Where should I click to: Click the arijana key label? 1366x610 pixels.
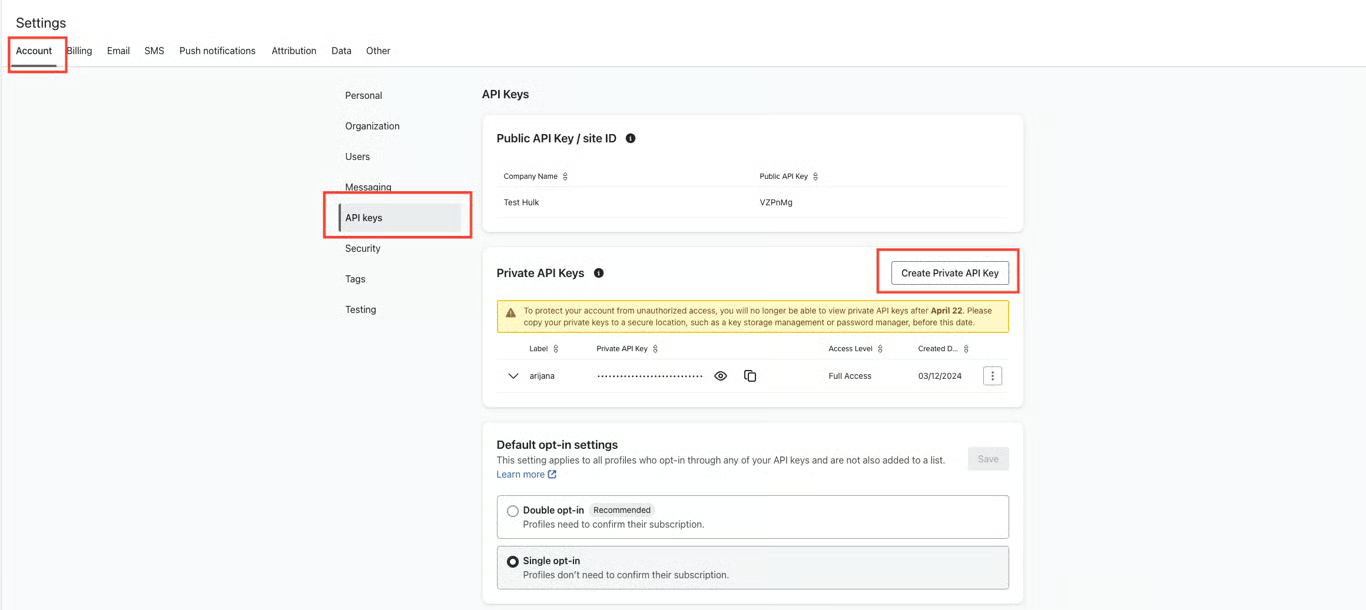coord(542,376)
